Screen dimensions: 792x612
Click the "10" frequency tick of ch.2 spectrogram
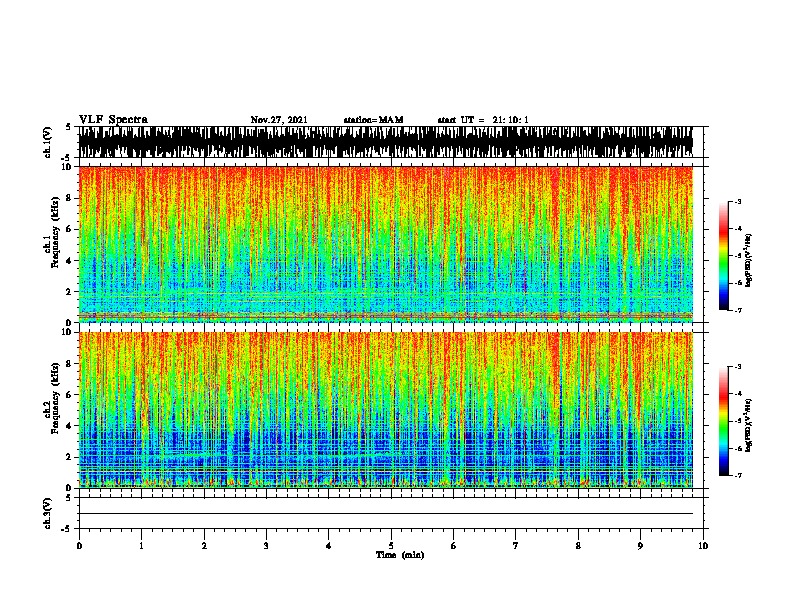tap(67, 332)
